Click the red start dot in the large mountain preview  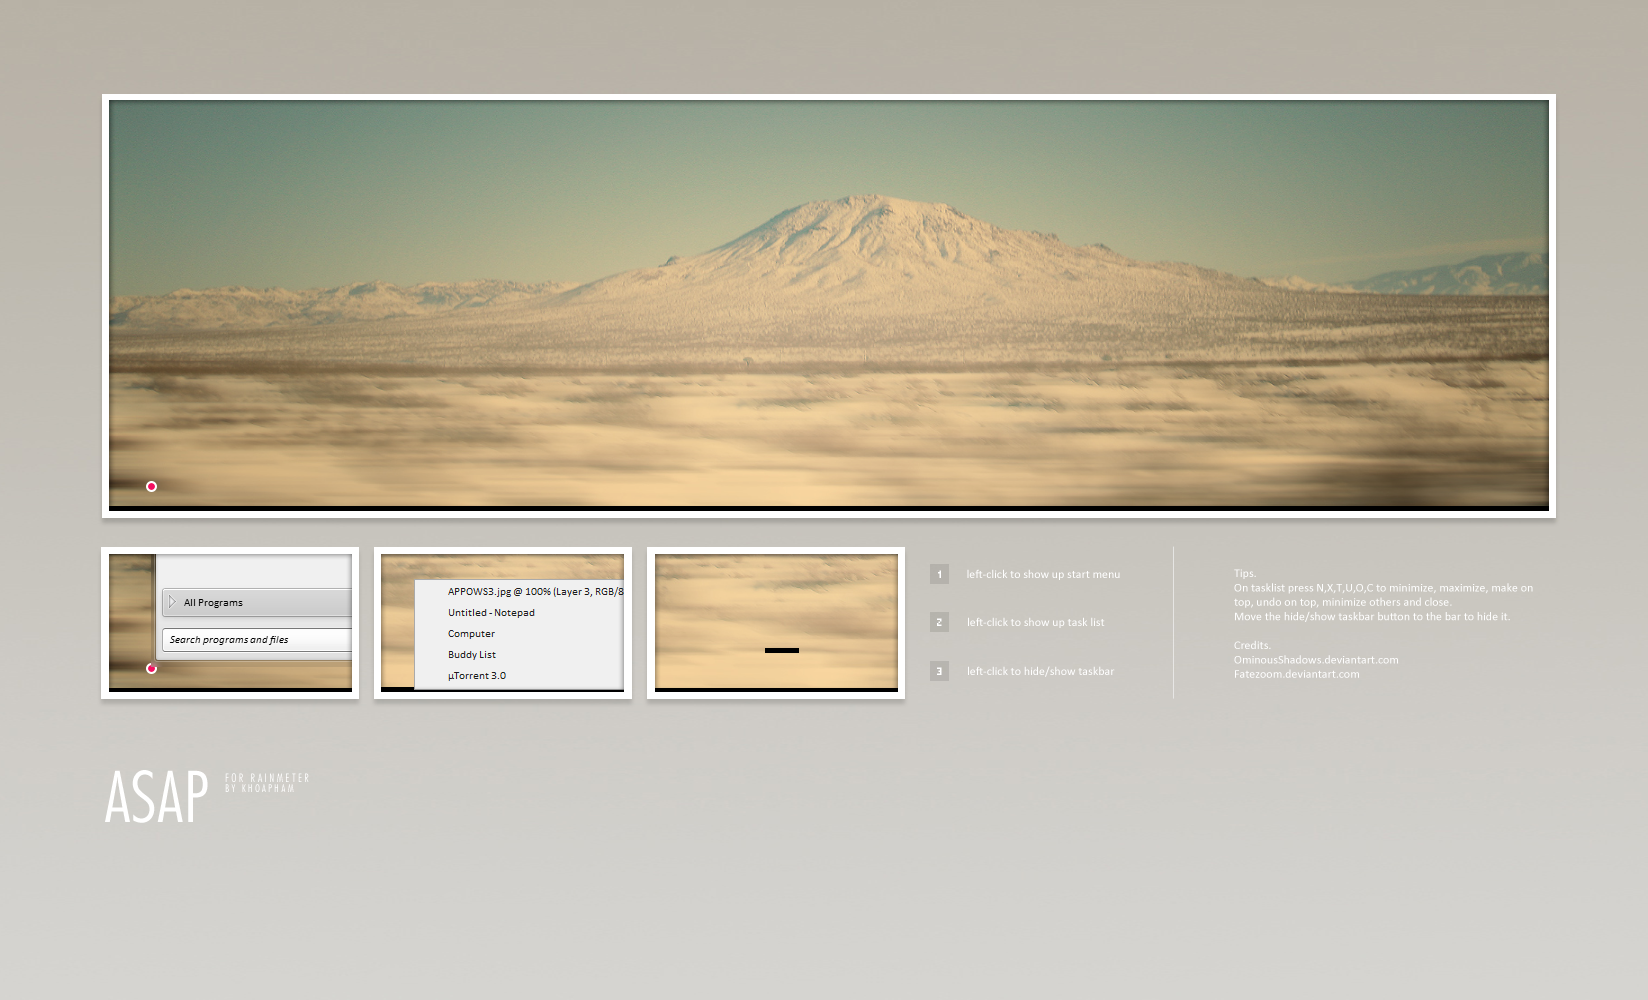[151, 487]
